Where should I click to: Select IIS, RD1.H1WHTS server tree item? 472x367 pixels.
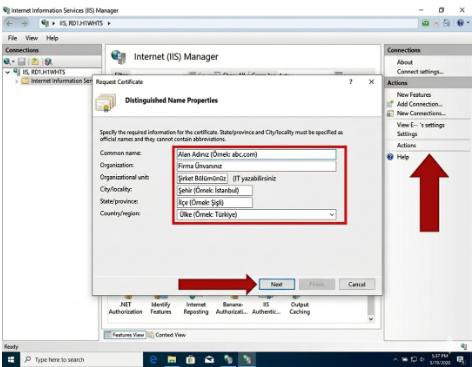tap(44, 72)
